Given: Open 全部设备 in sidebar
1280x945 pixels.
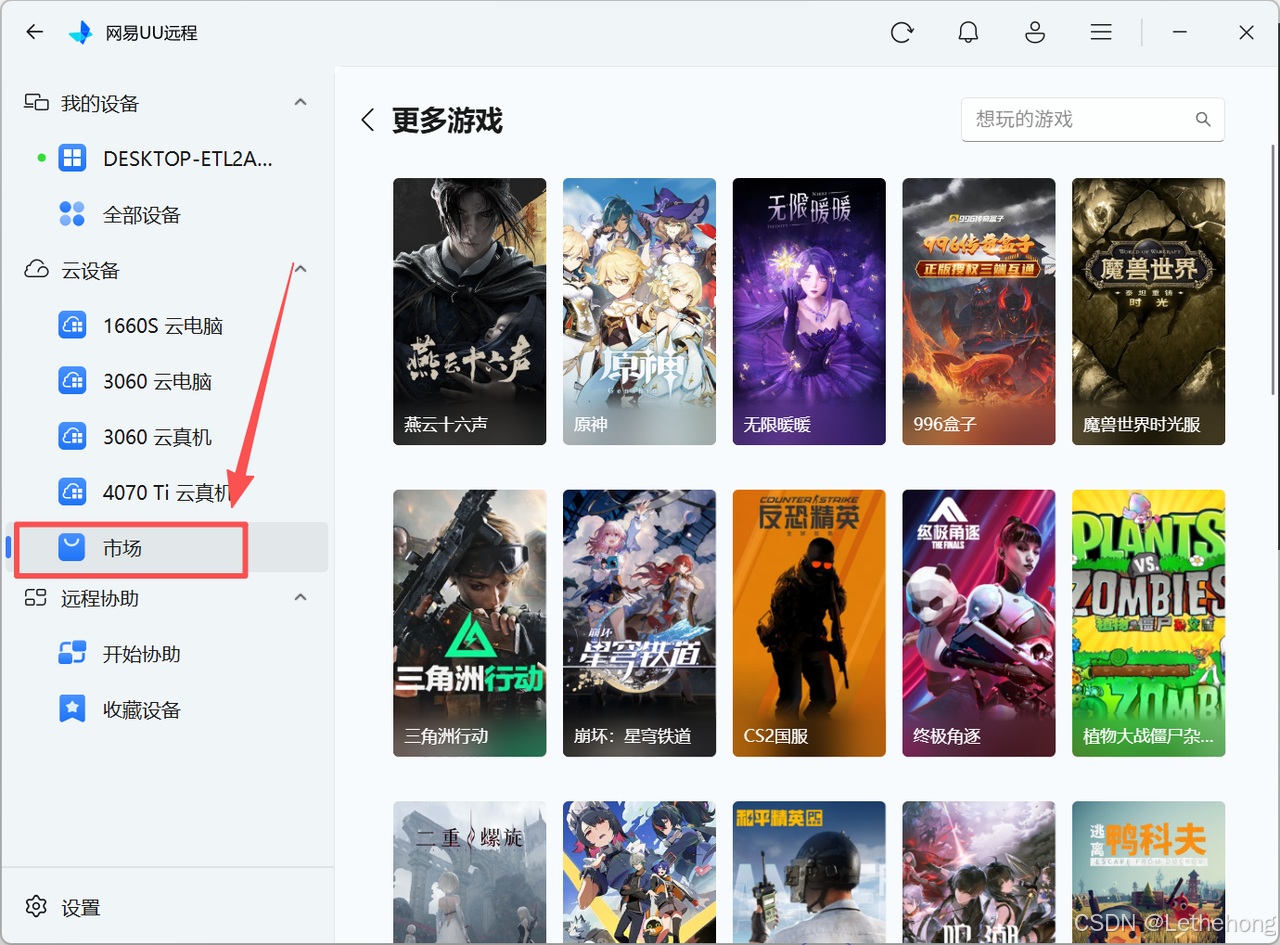Looking at the screenshot, I should point(167,214).
